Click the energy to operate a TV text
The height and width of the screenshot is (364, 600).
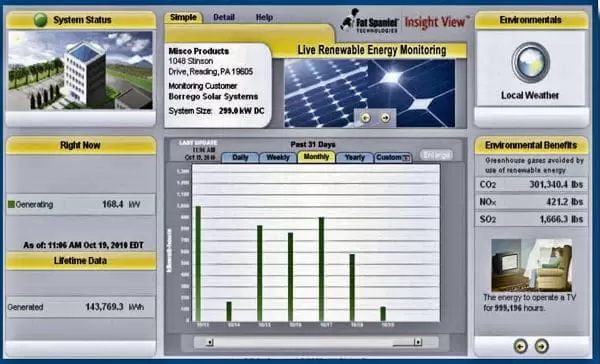[x=530, y=303]
